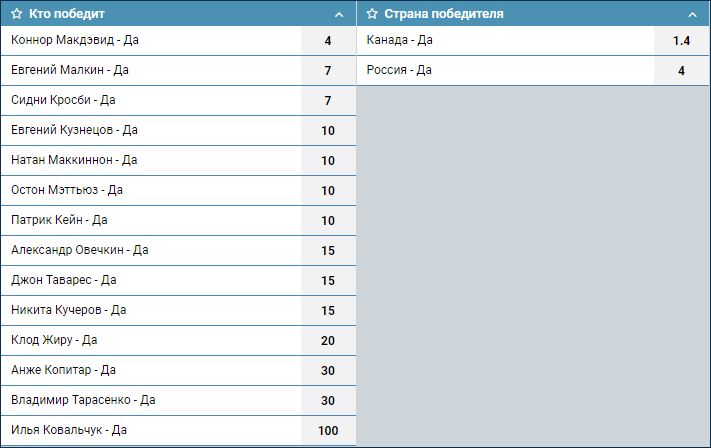Select odds 15 for Александр Овечкин
Screen dimensions: 711x448
[x=328, y=250]
